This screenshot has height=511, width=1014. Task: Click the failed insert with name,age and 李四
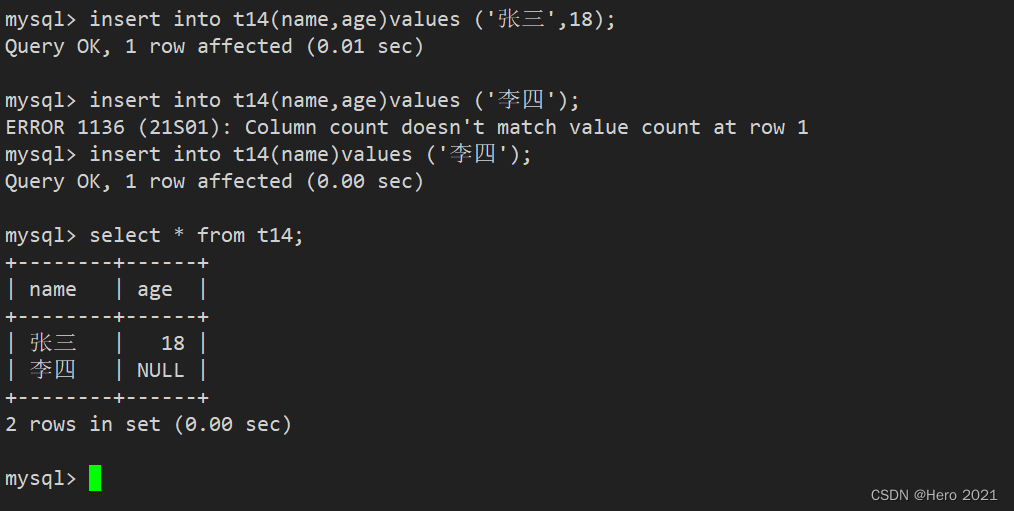(x=334, y=100)
